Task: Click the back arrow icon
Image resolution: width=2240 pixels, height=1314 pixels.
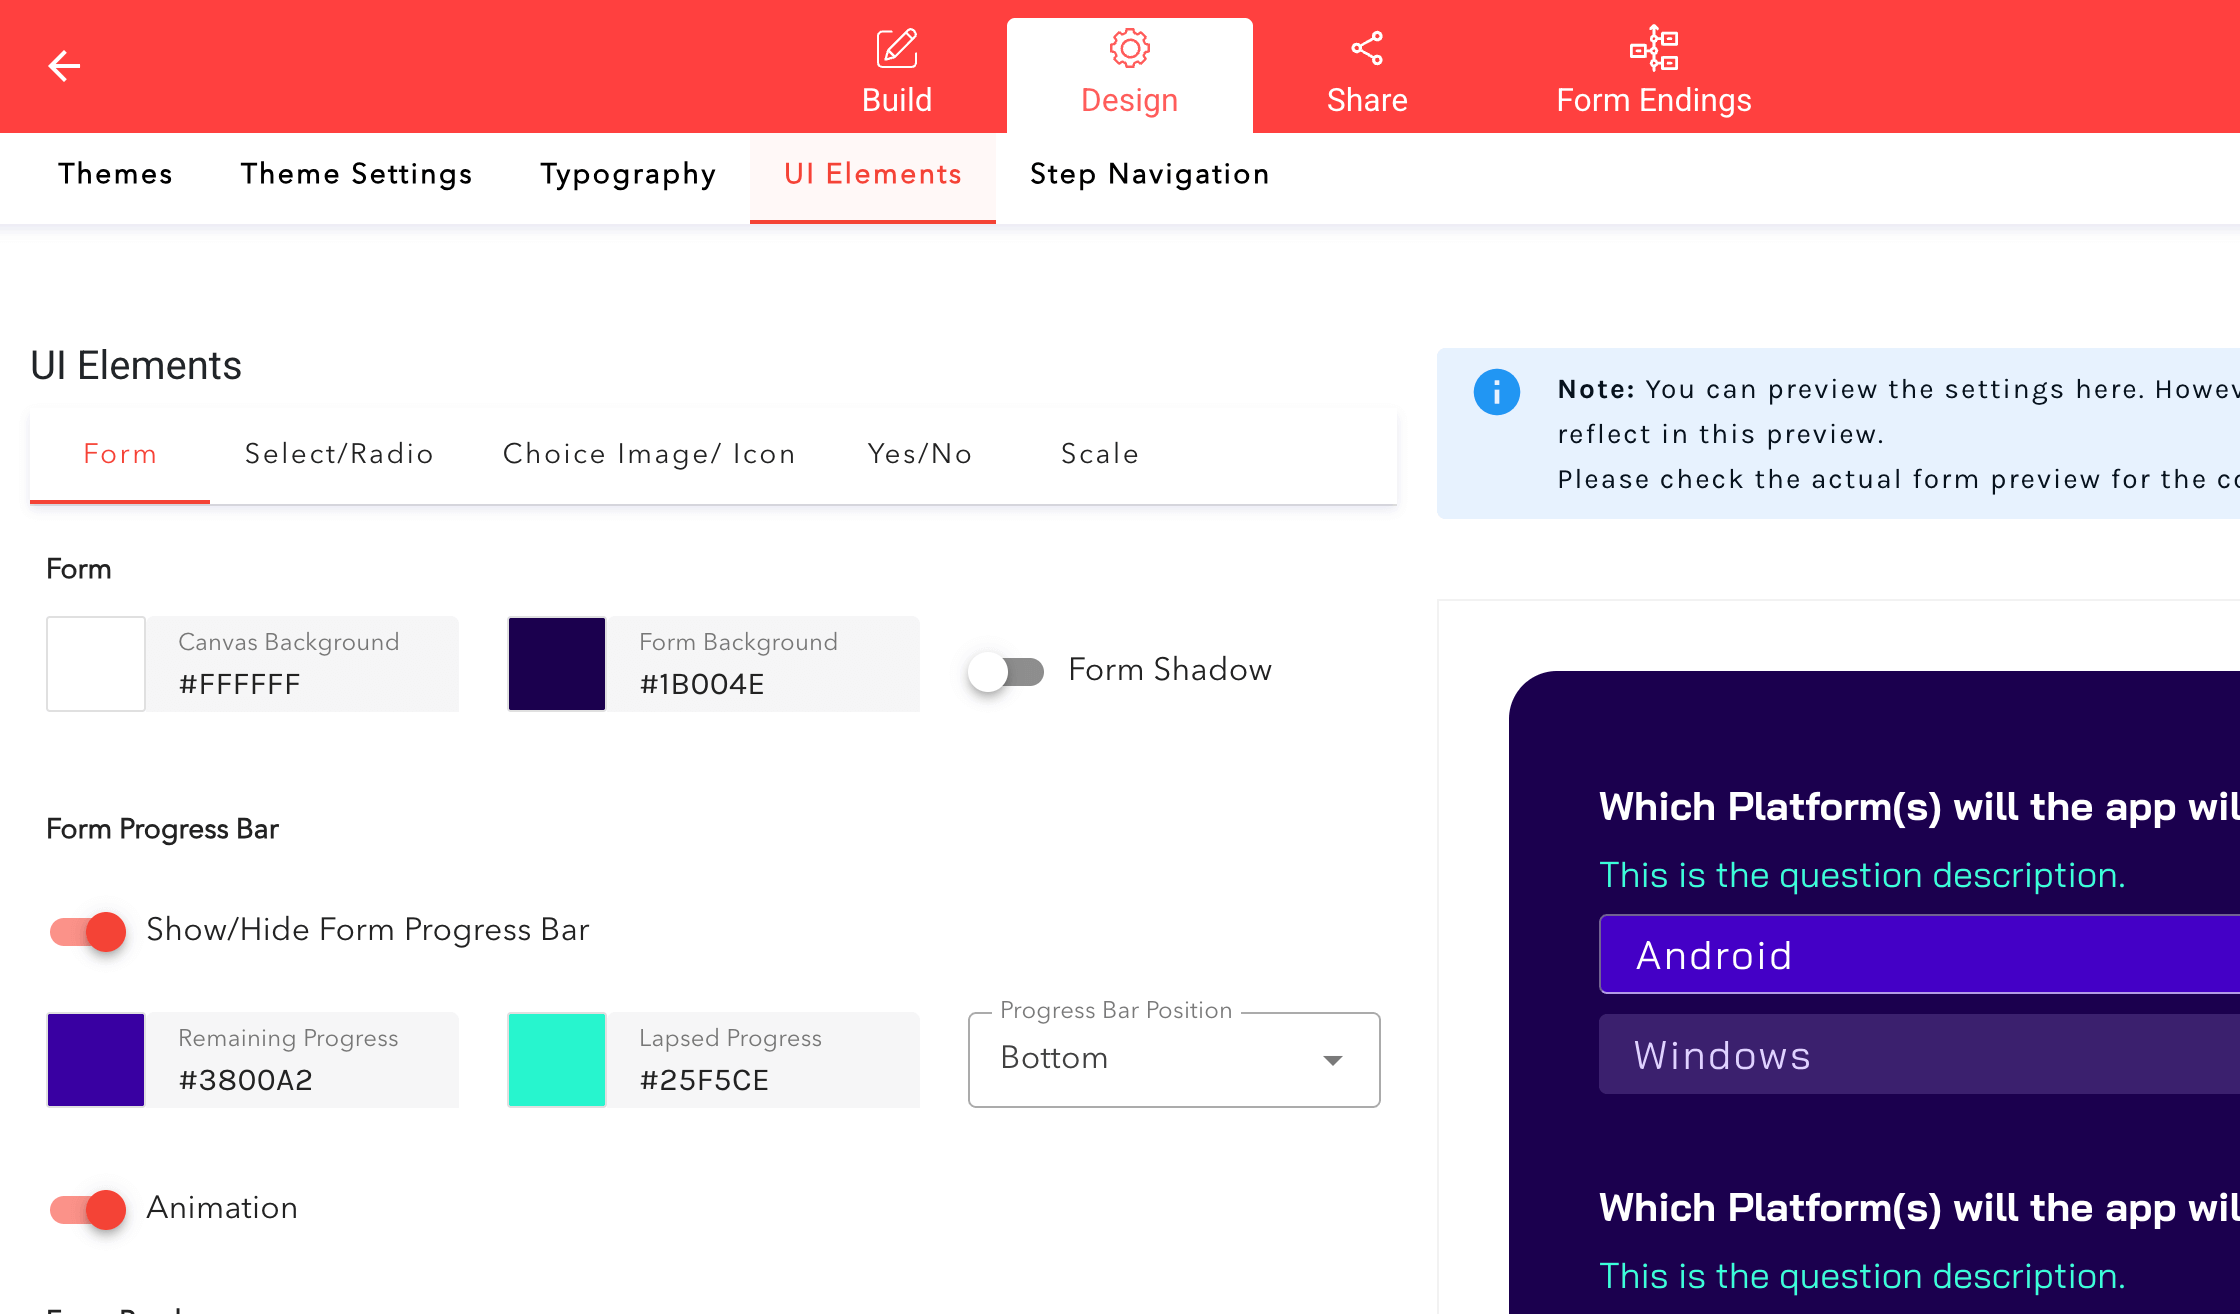Action: (x=64, y=66)
